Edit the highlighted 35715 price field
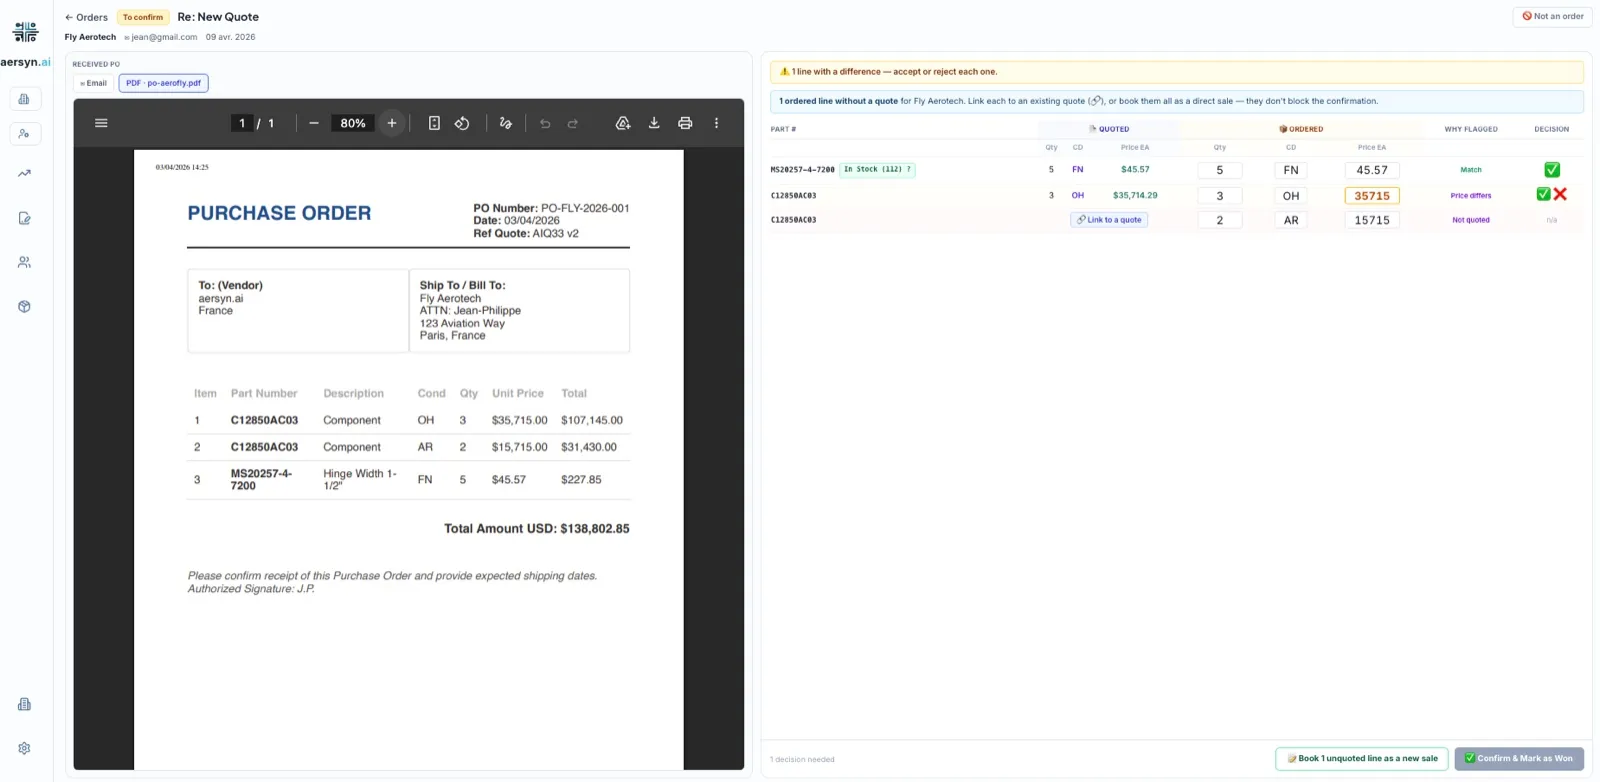The width and height of the screenshot is (1600, 782). [x=1372, y=196]
